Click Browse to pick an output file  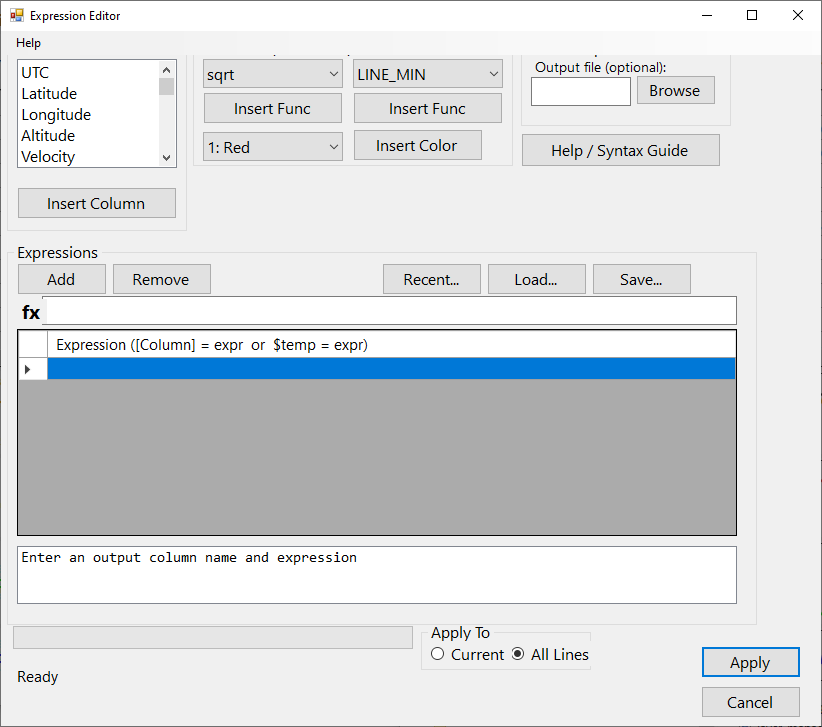coord(675,90)
